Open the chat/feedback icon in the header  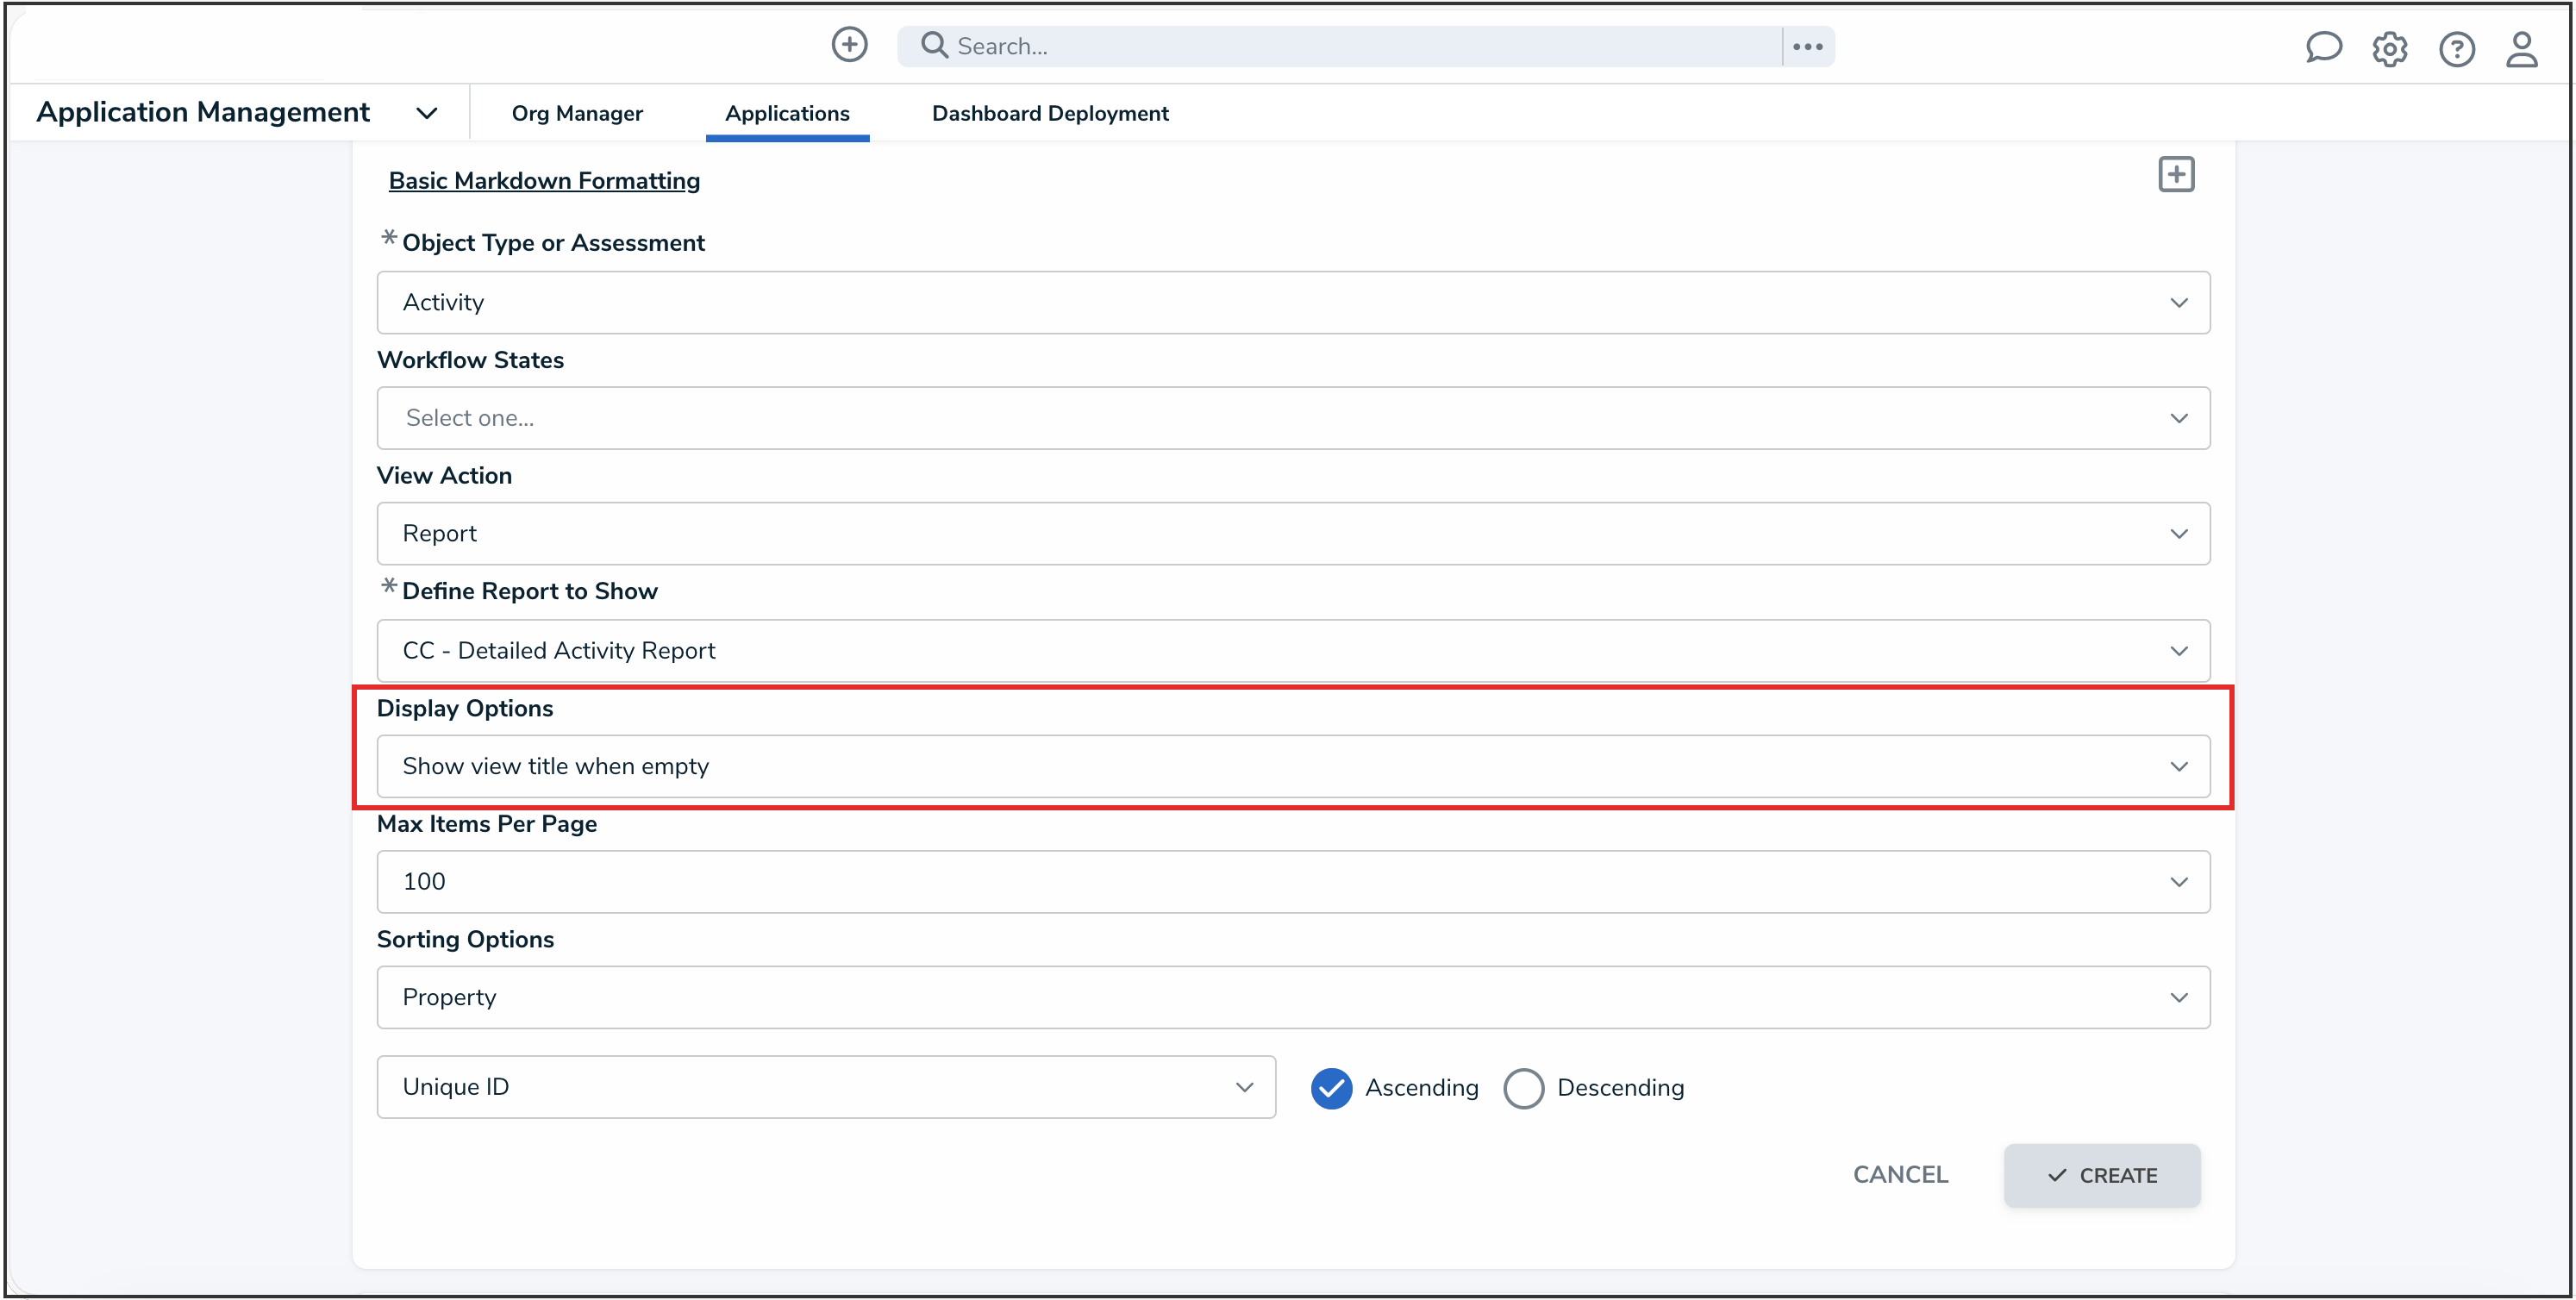coord(2324,47)
